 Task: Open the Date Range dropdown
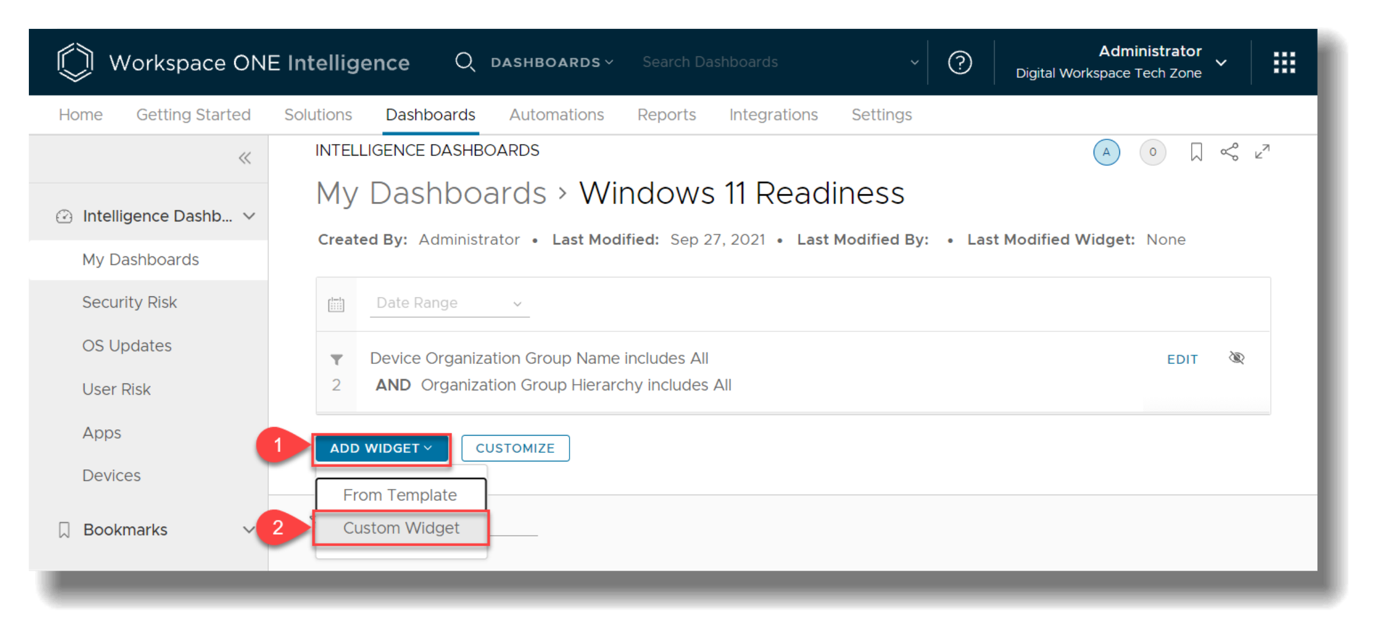pos(449,303)
